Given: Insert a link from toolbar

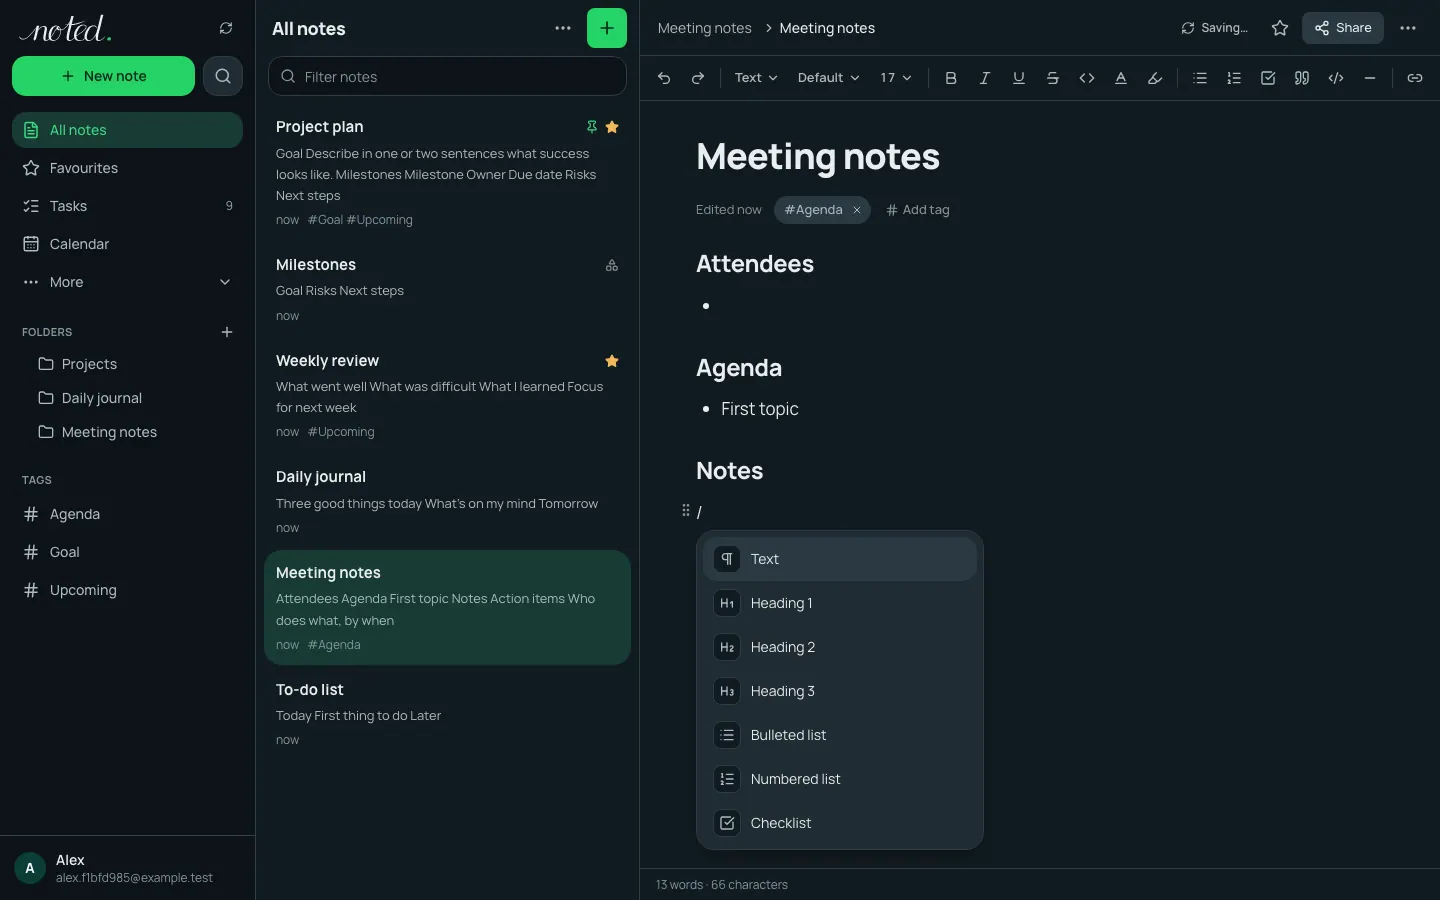Looking at the screenshot, I should 1415,78.
